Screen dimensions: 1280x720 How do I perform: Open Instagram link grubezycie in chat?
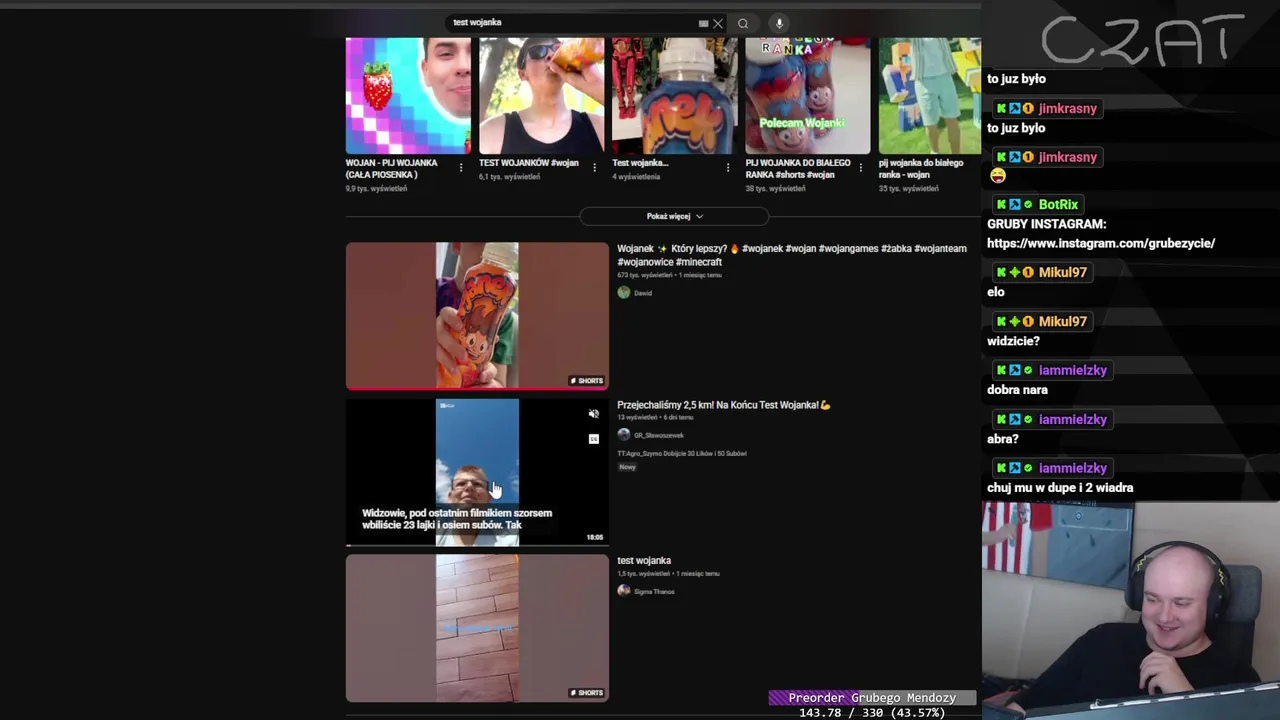[1101, 243]
